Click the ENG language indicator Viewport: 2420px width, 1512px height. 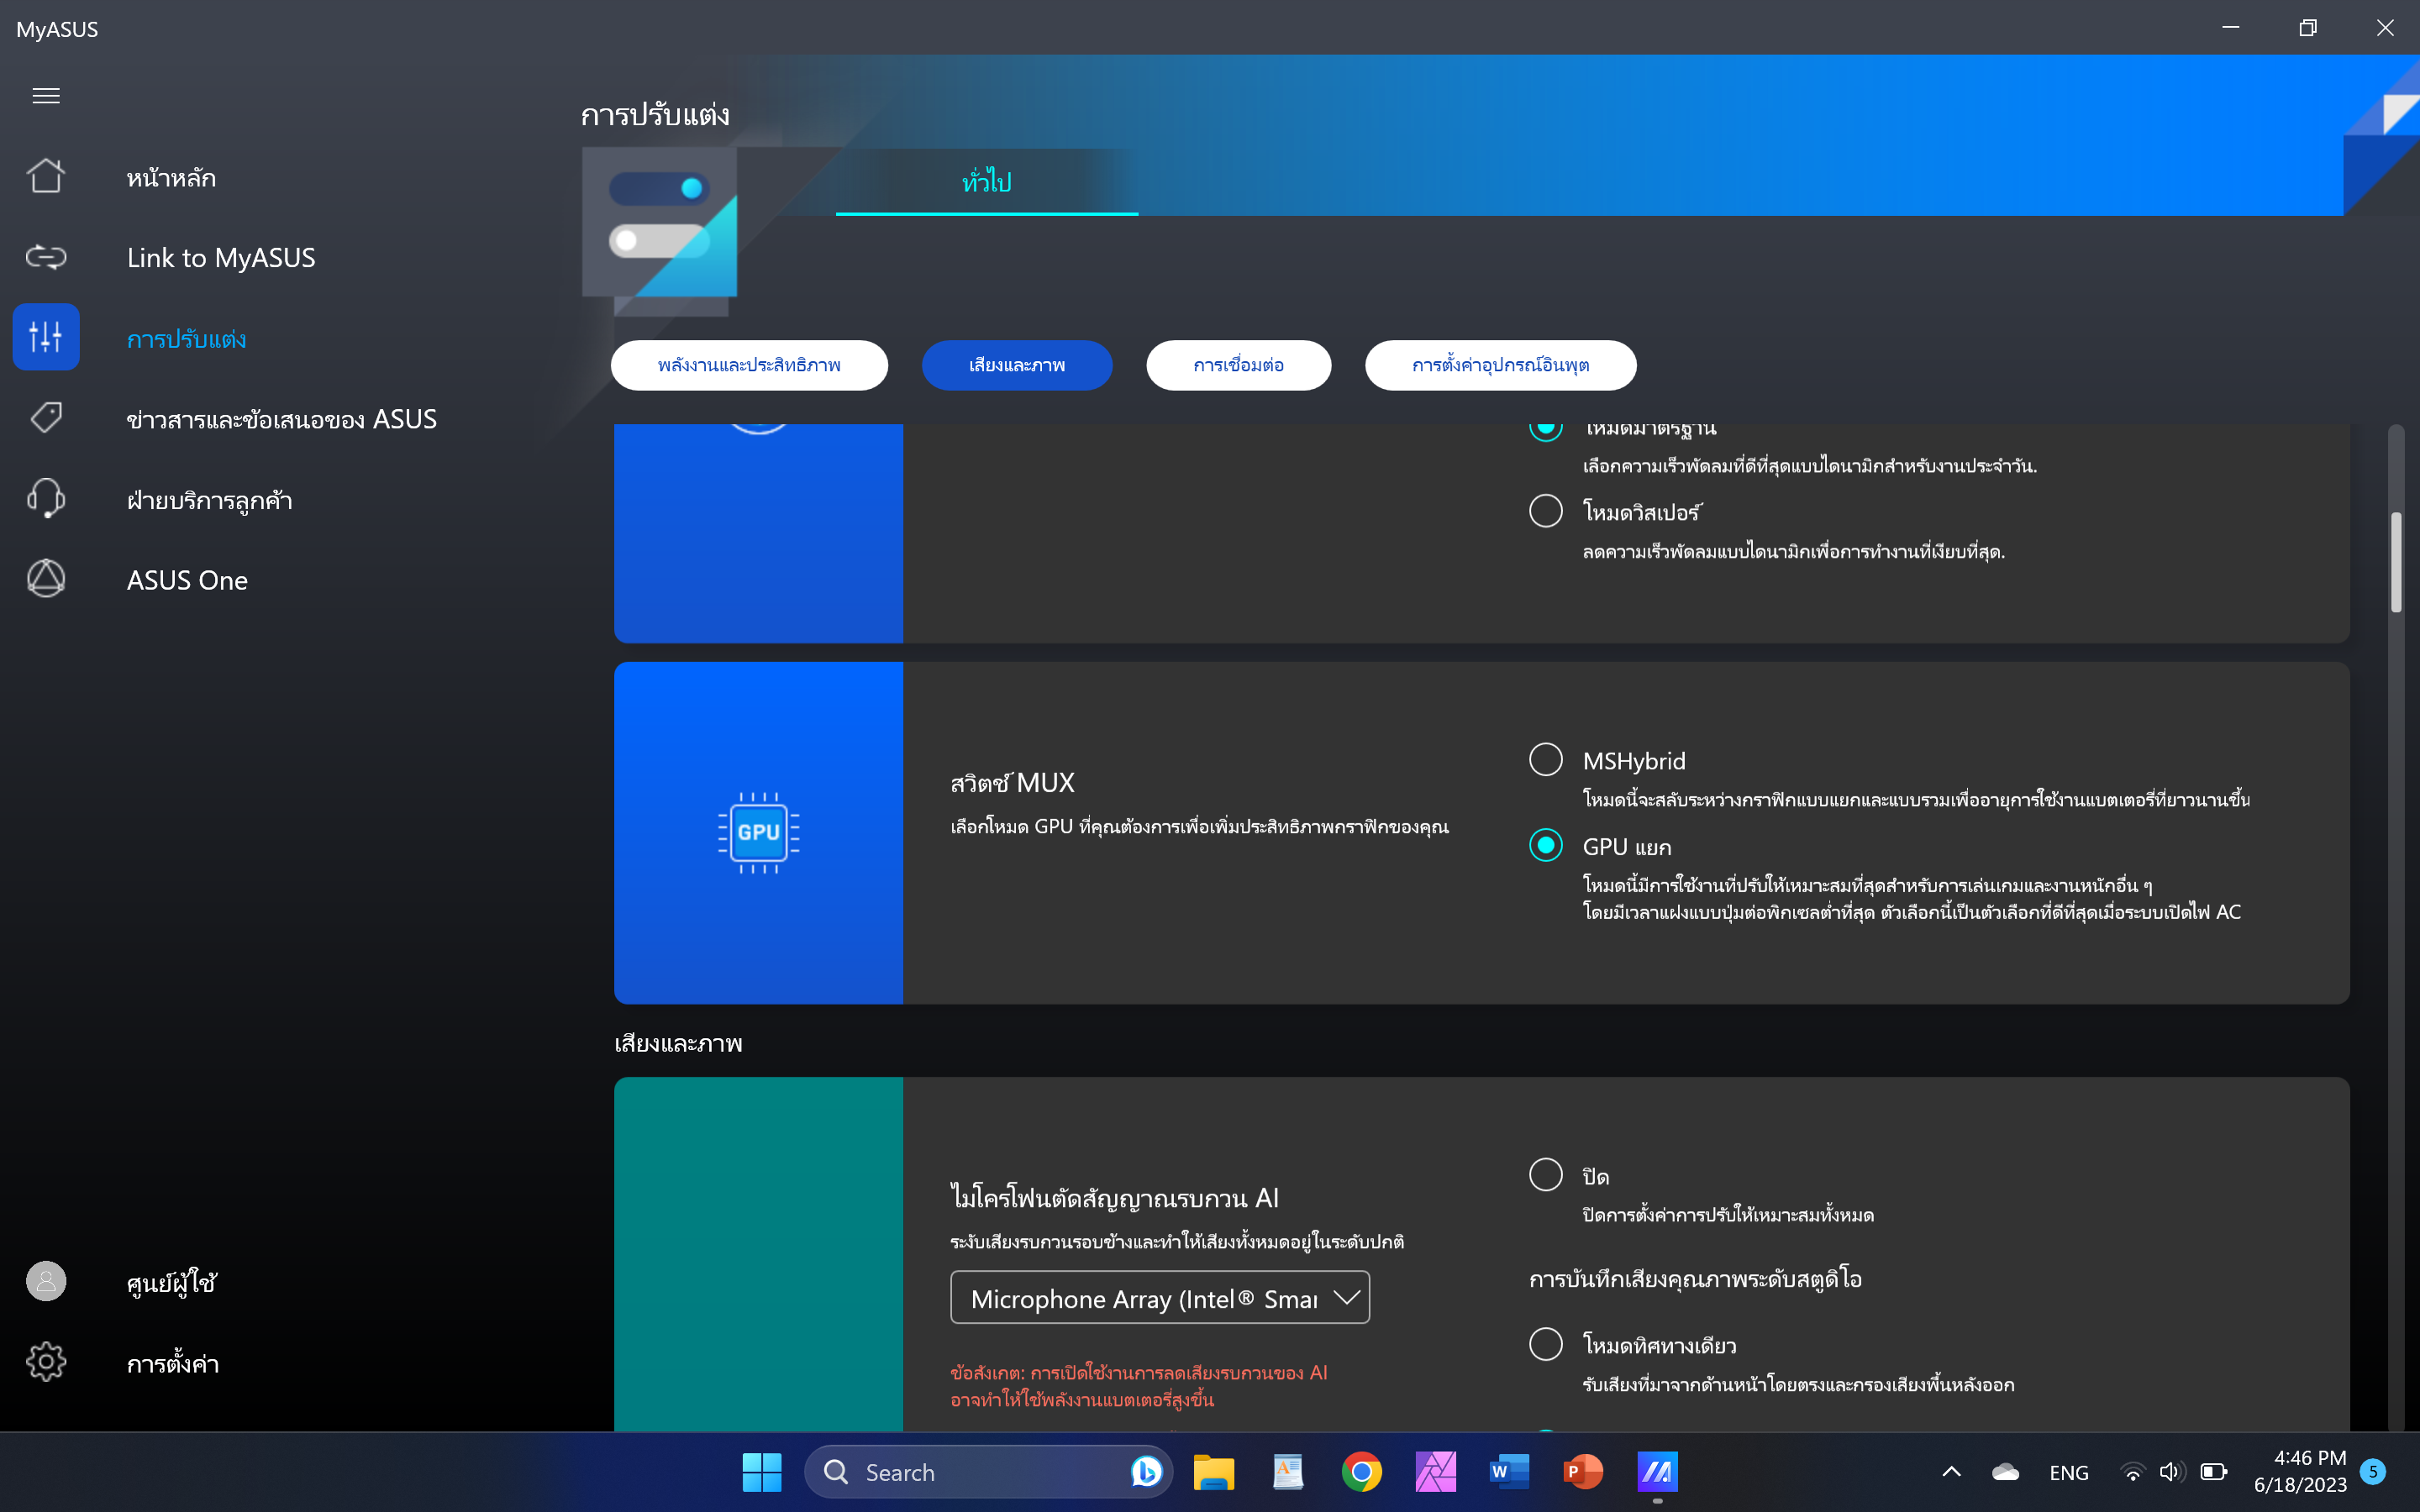pos(2068,1472)
